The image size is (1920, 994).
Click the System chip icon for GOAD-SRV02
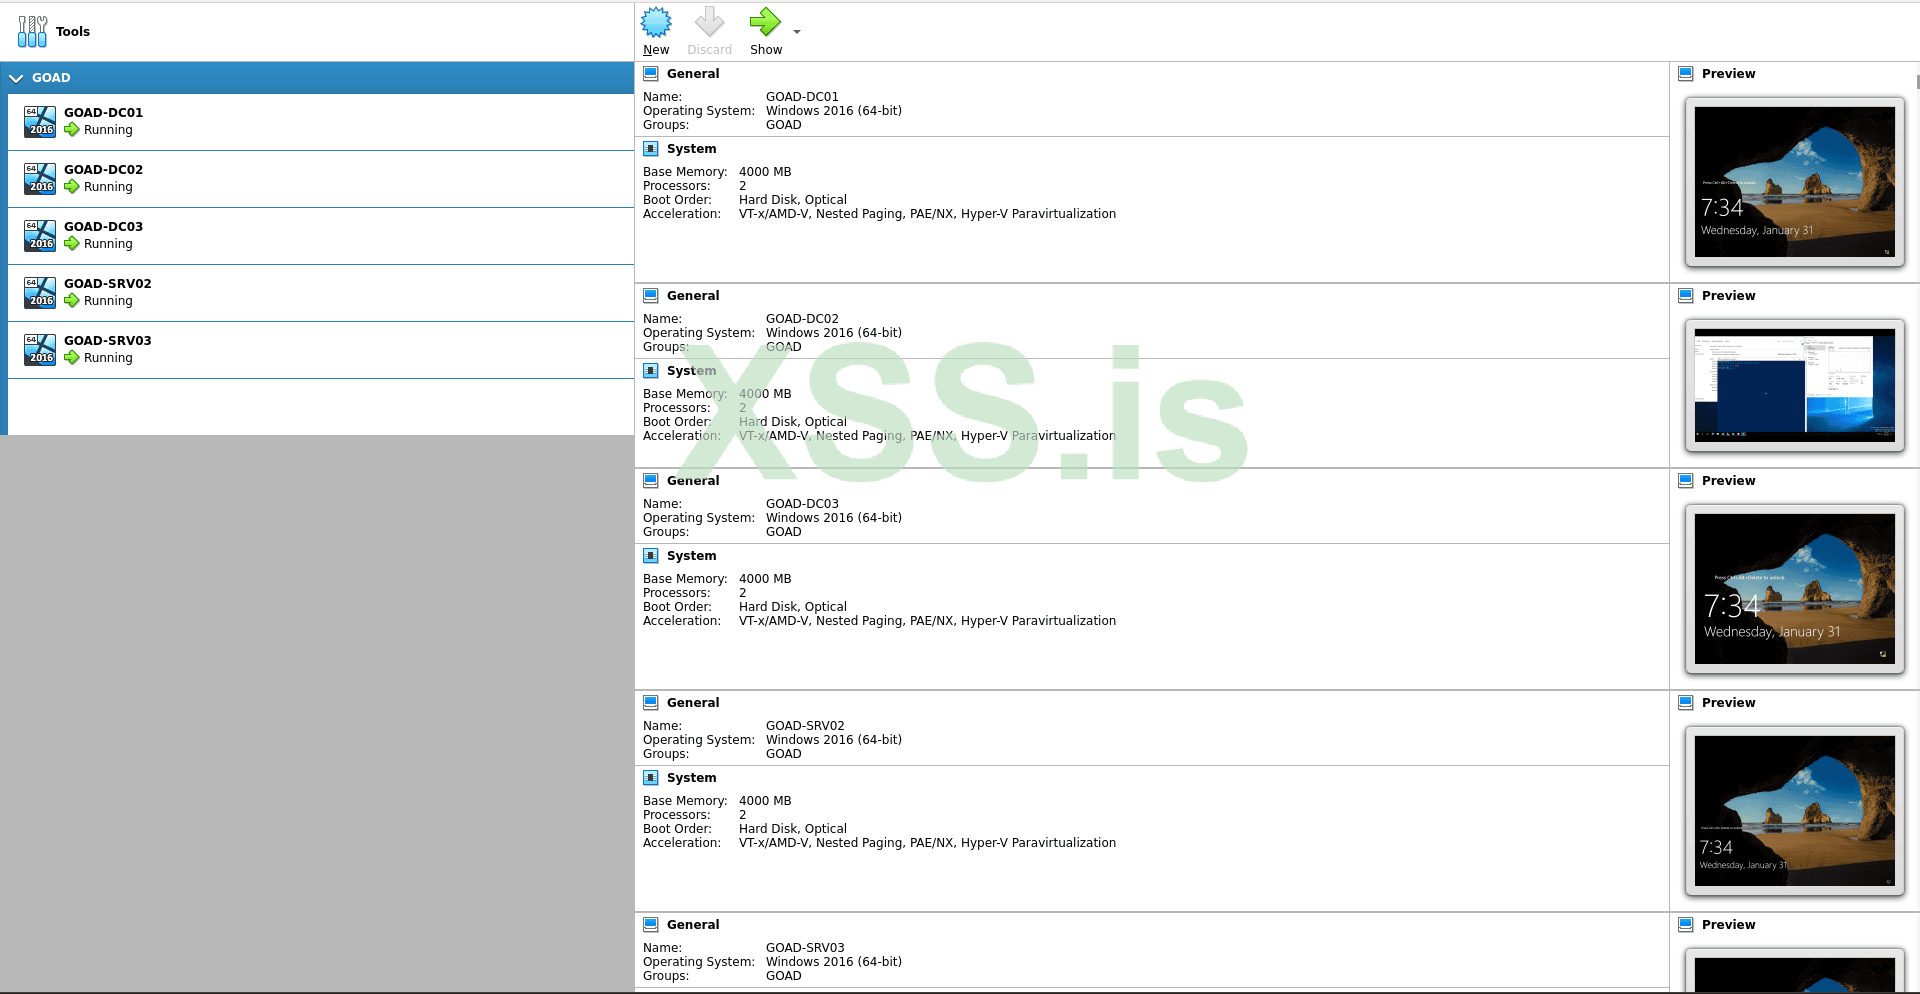[651, 778]
